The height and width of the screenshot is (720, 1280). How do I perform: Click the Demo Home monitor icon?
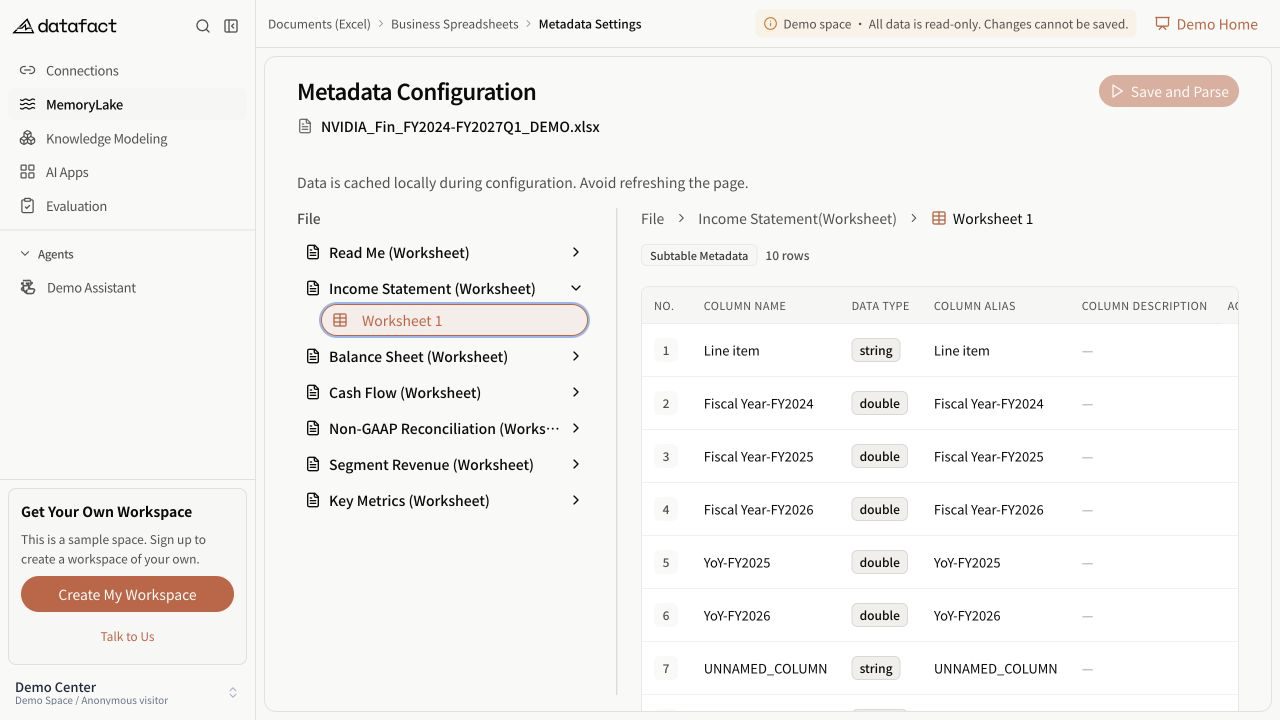click(1162, 24)
